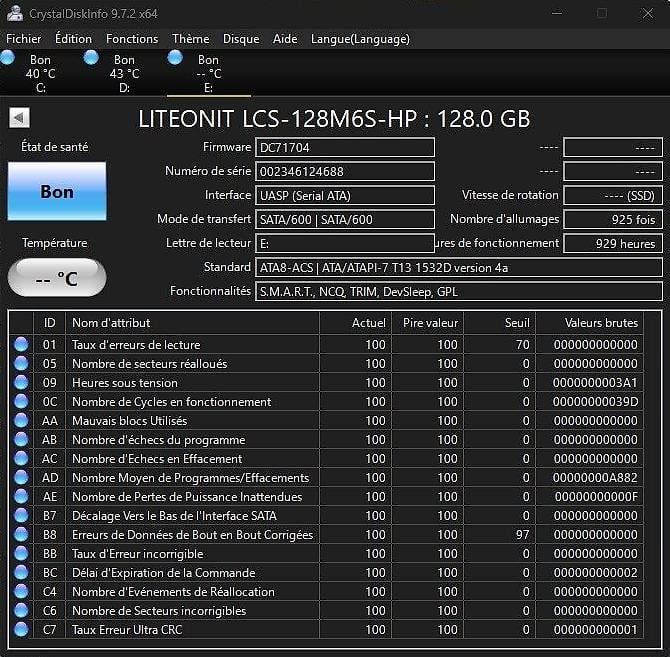Click threshold value 97
The height and width of the screenshot is (657, 670).
pyautogui.click(x=523, y=534)
